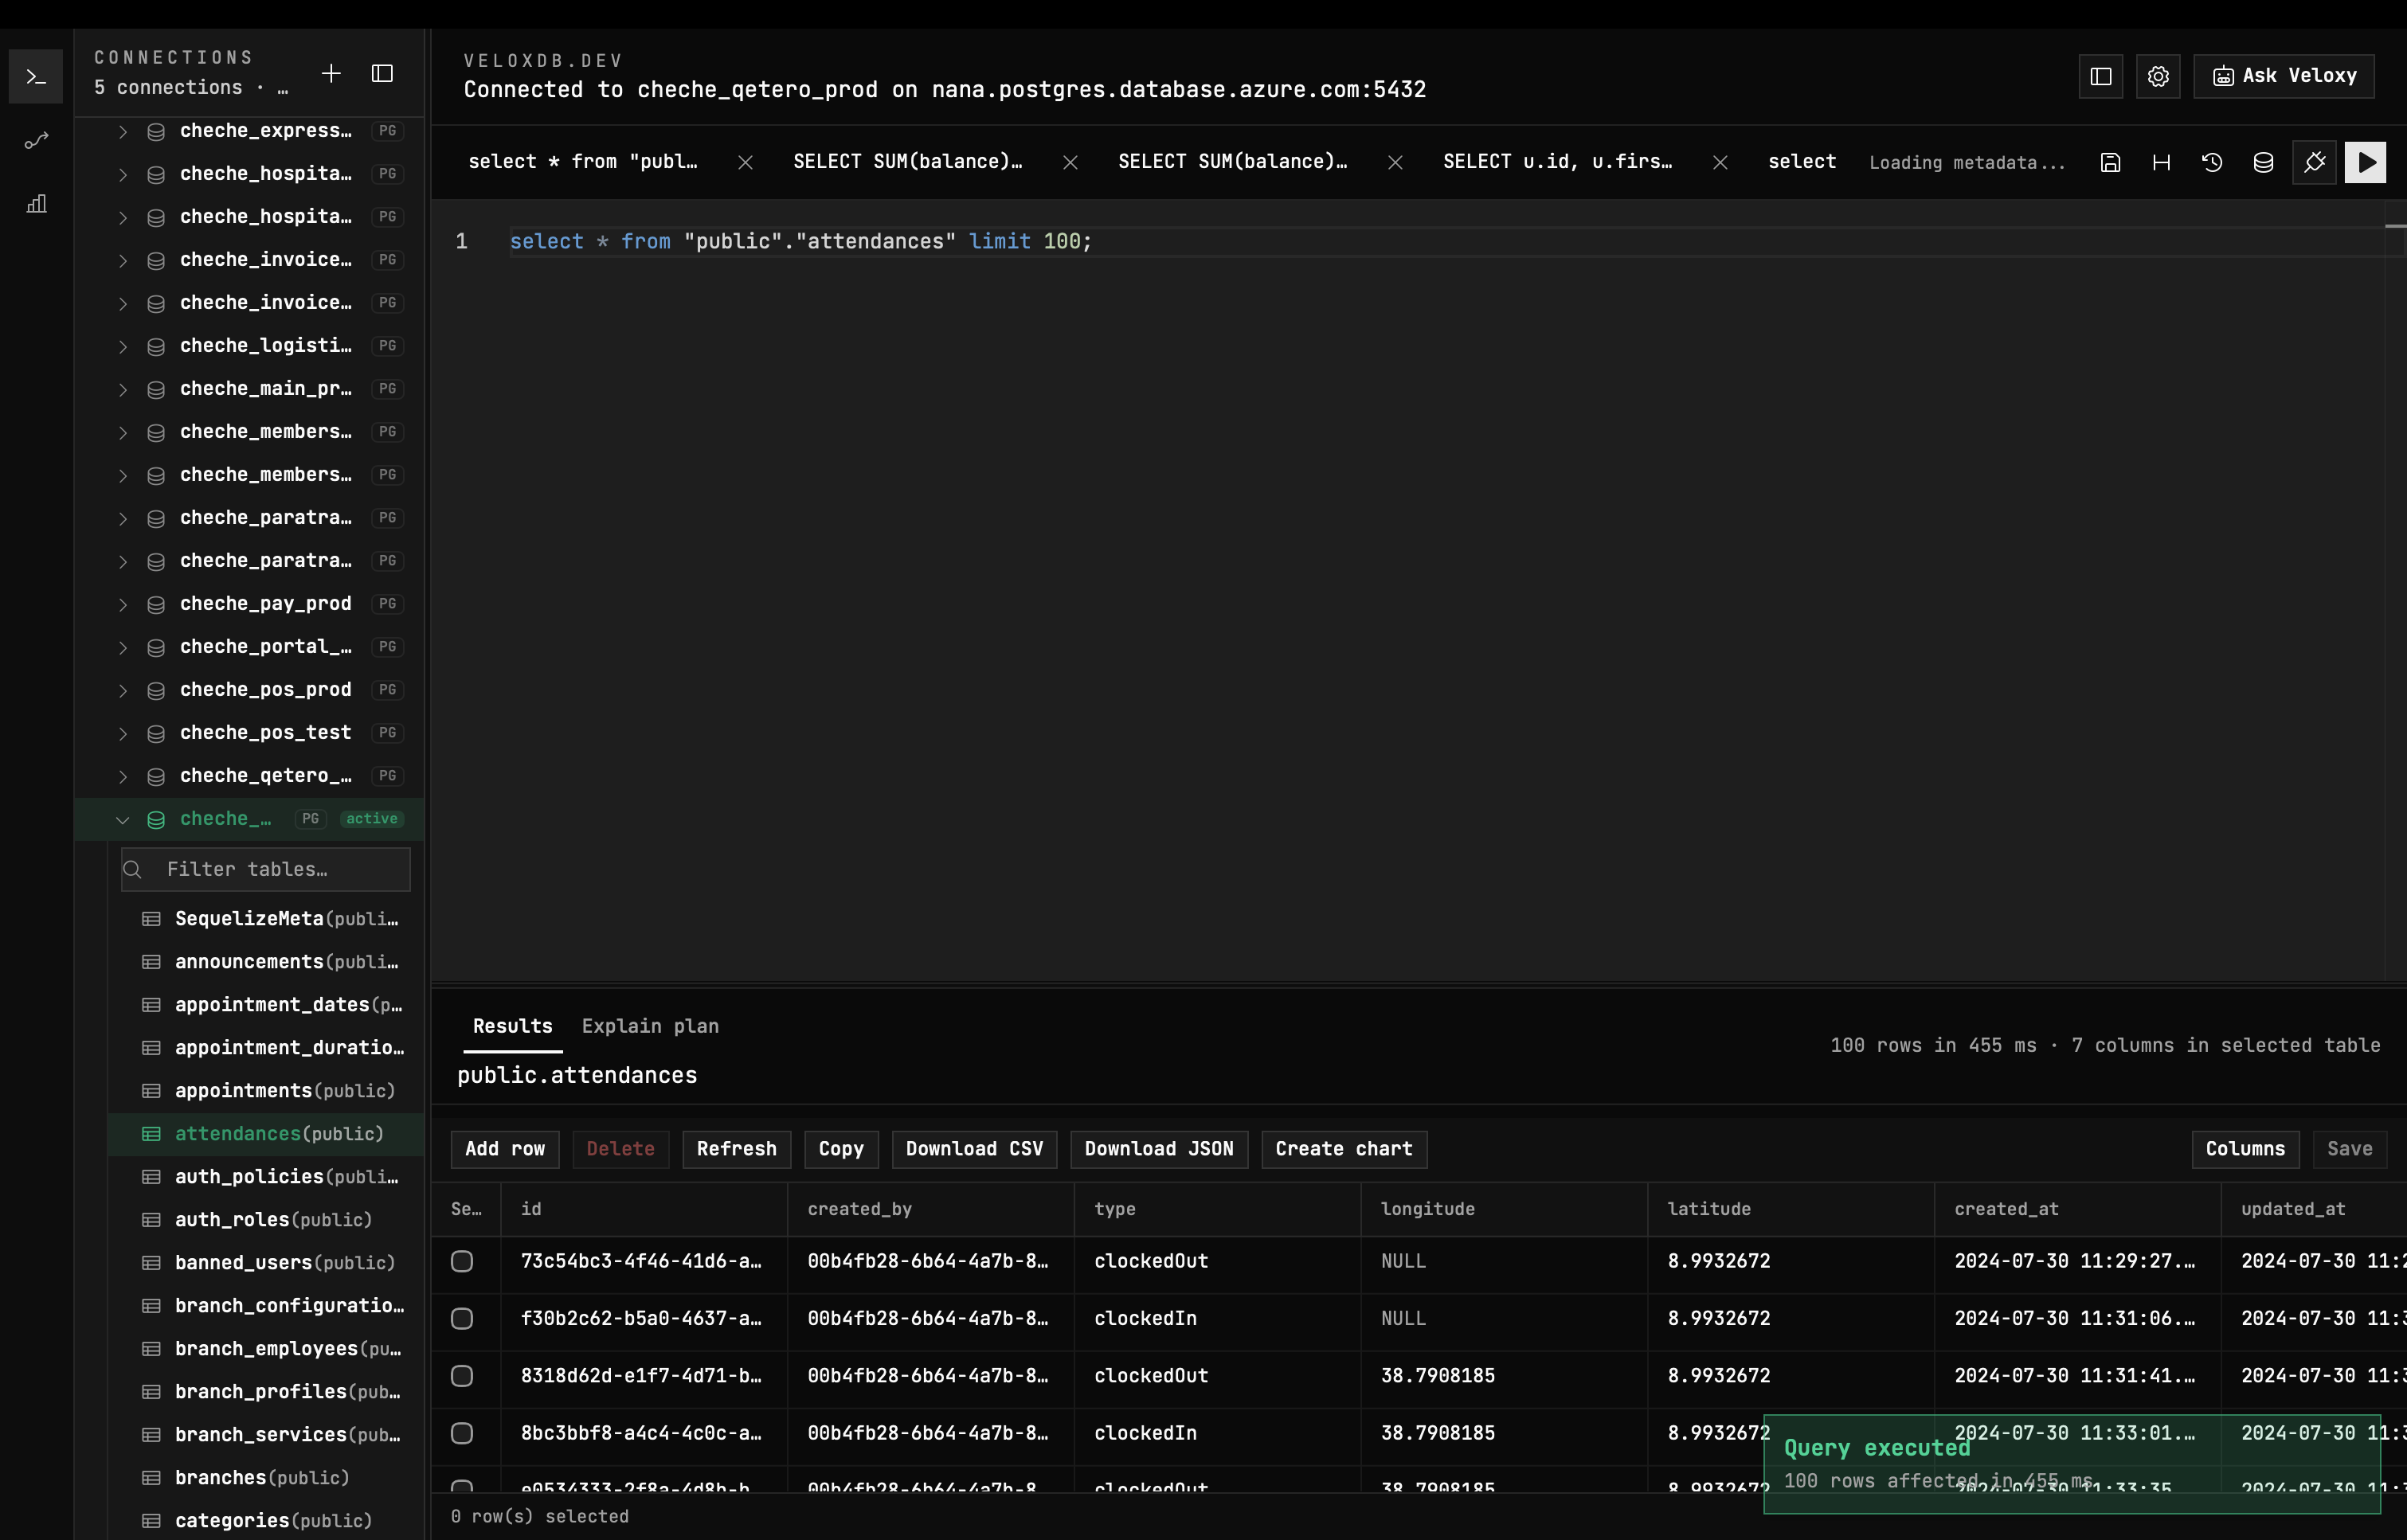Click the Copy button

coord(841,1149)
